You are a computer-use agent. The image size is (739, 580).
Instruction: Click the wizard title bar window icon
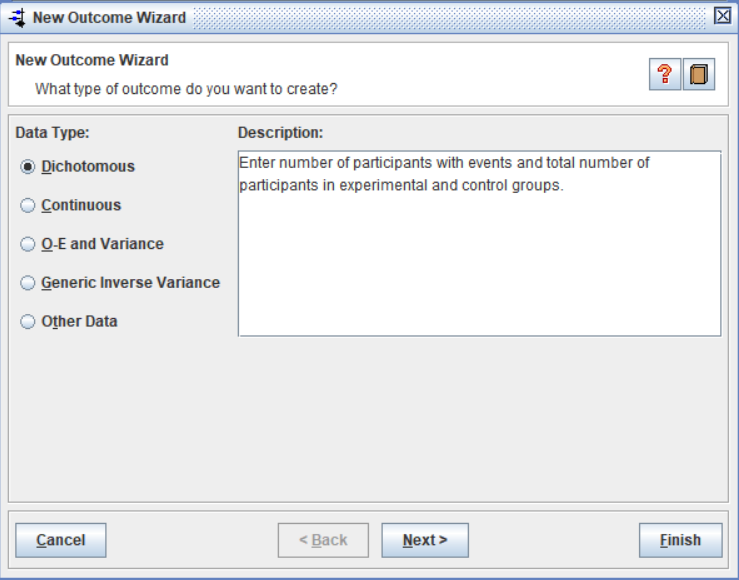16,17
